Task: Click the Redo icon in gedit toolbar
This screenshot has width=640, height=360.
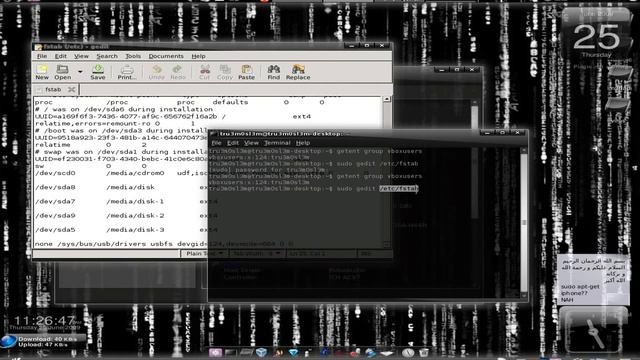Action: [178, 72]
